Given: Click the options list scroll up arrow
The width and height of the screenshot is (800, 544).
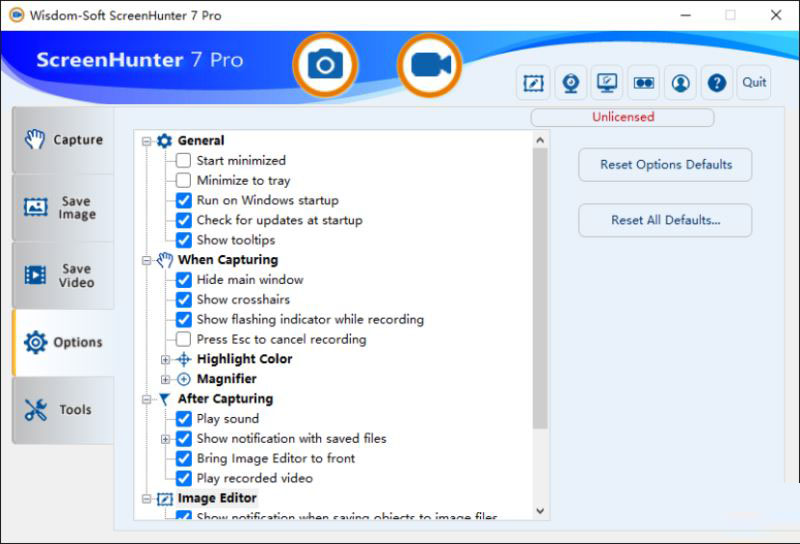Looking at the screenshot, I should point(540,140).
